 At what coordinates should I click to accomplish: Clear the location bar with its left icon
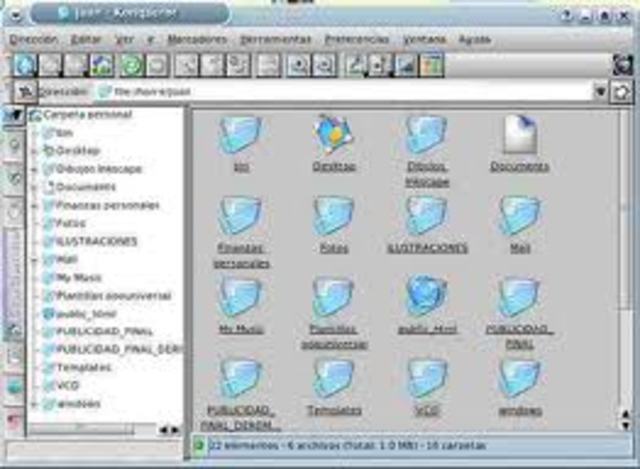click(x=26, y=91)
